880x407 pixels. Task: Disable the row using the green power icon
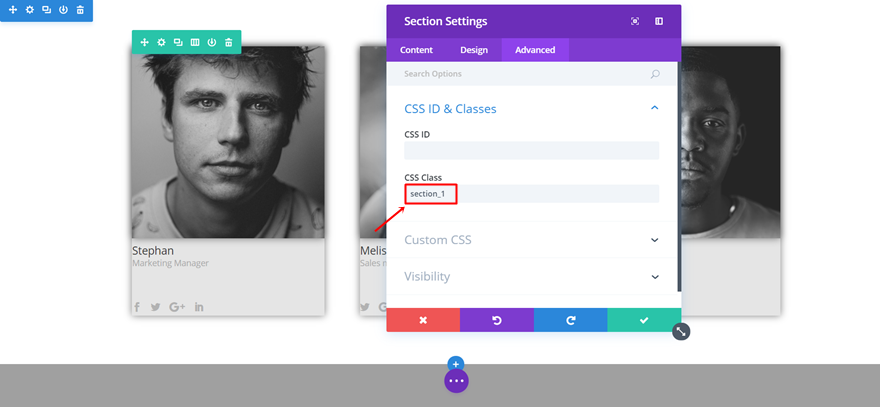coord(212,42)
